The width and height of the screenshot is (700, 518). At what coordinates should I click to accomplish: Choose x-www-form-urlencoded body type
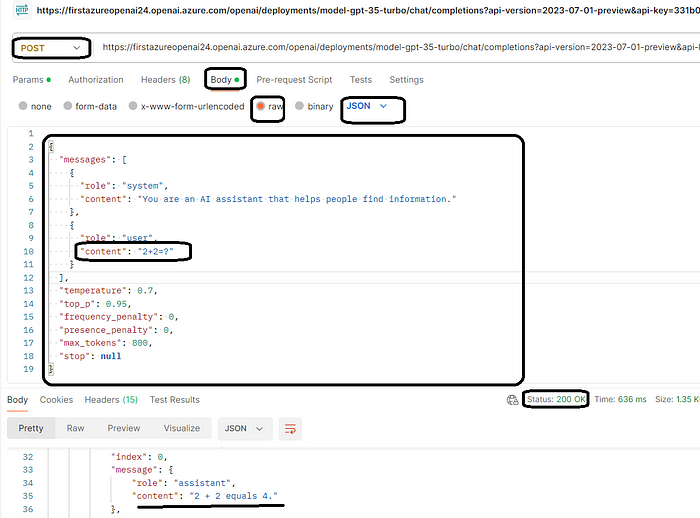(x=133, y=106)
